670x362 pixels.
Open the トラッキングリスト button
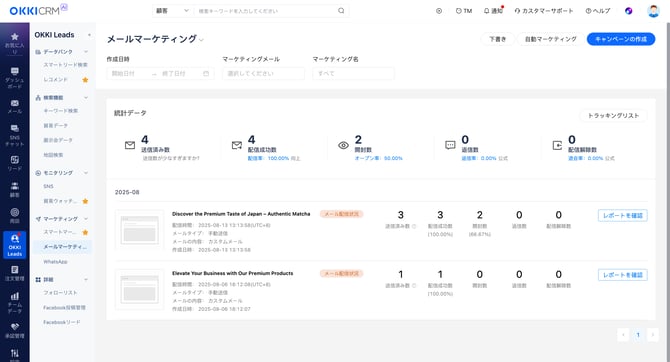click(x=613, y=115)
